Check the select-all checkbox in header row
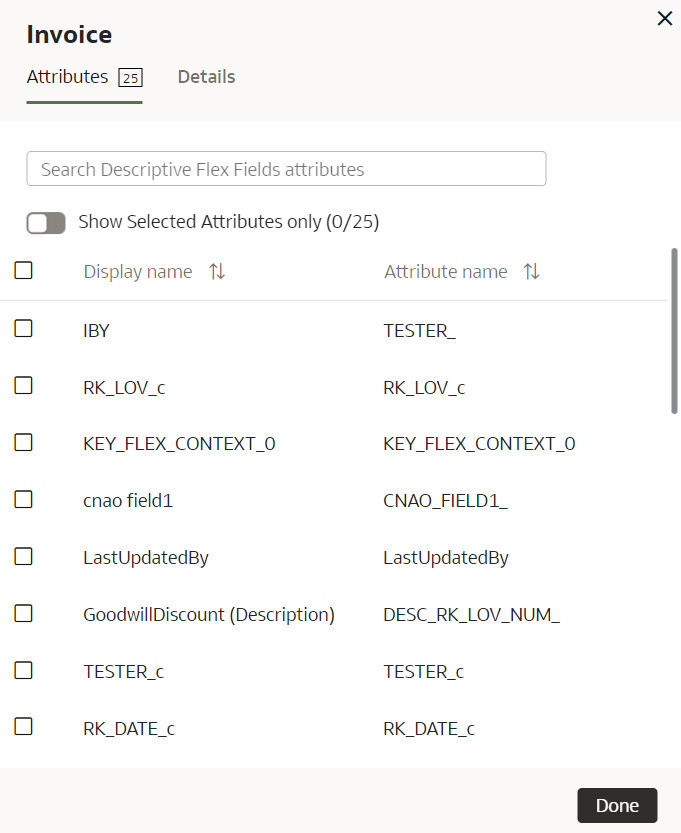This screenshot has width=681, height=833. point(23,269)
